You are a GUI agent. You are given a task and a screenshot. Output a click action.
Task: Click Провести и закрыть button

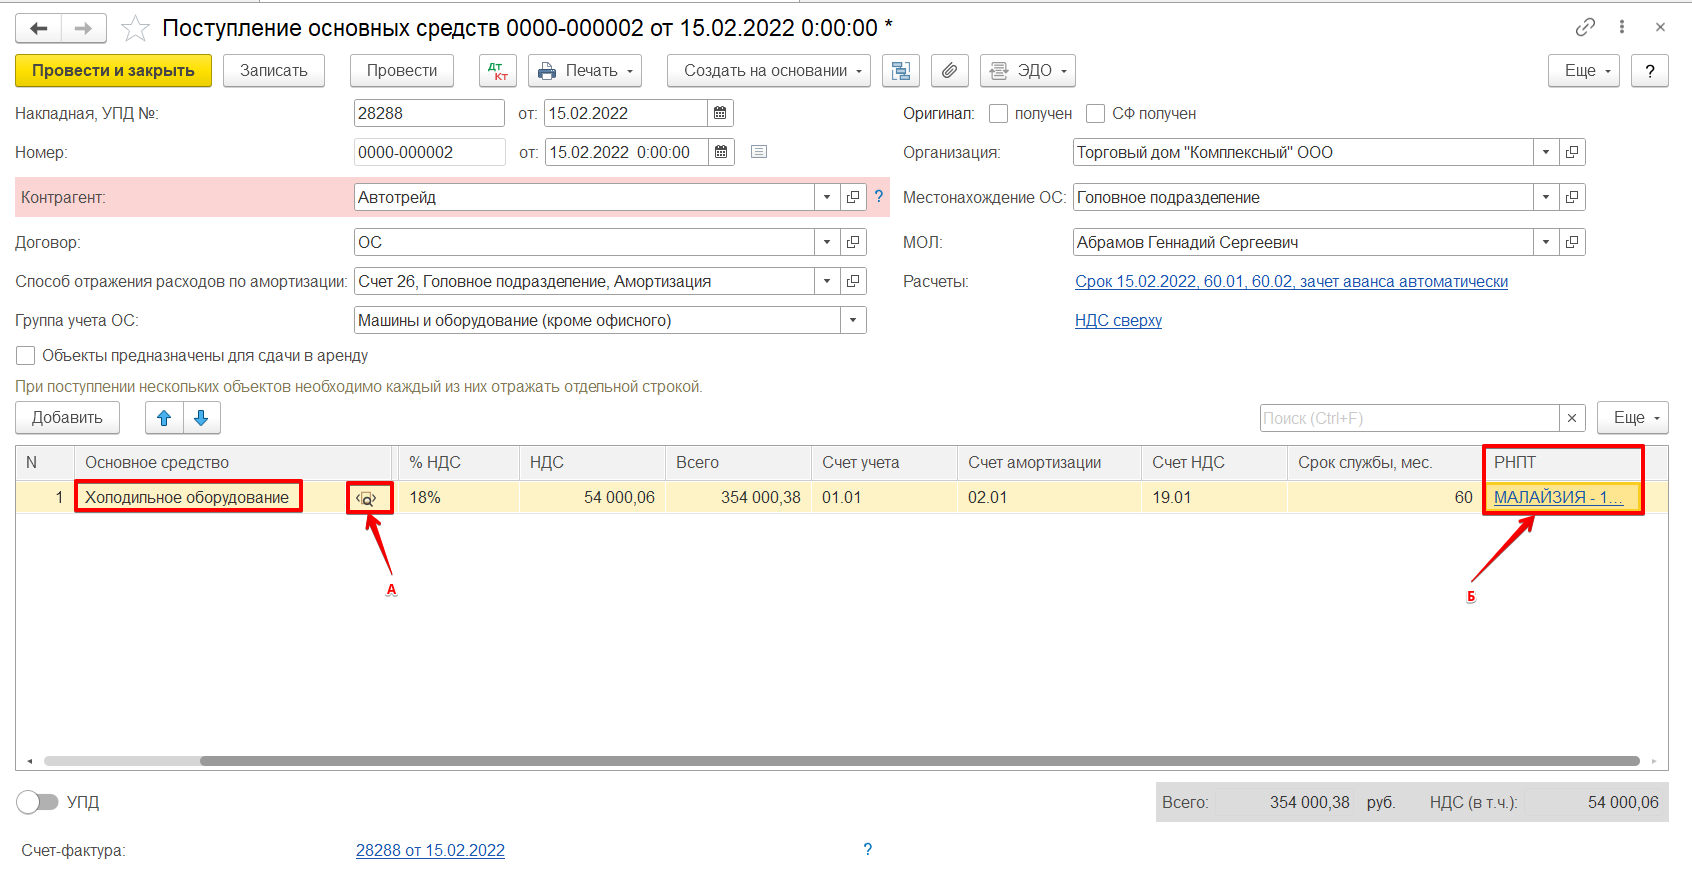pyautogui.click(x=113, y=71)
